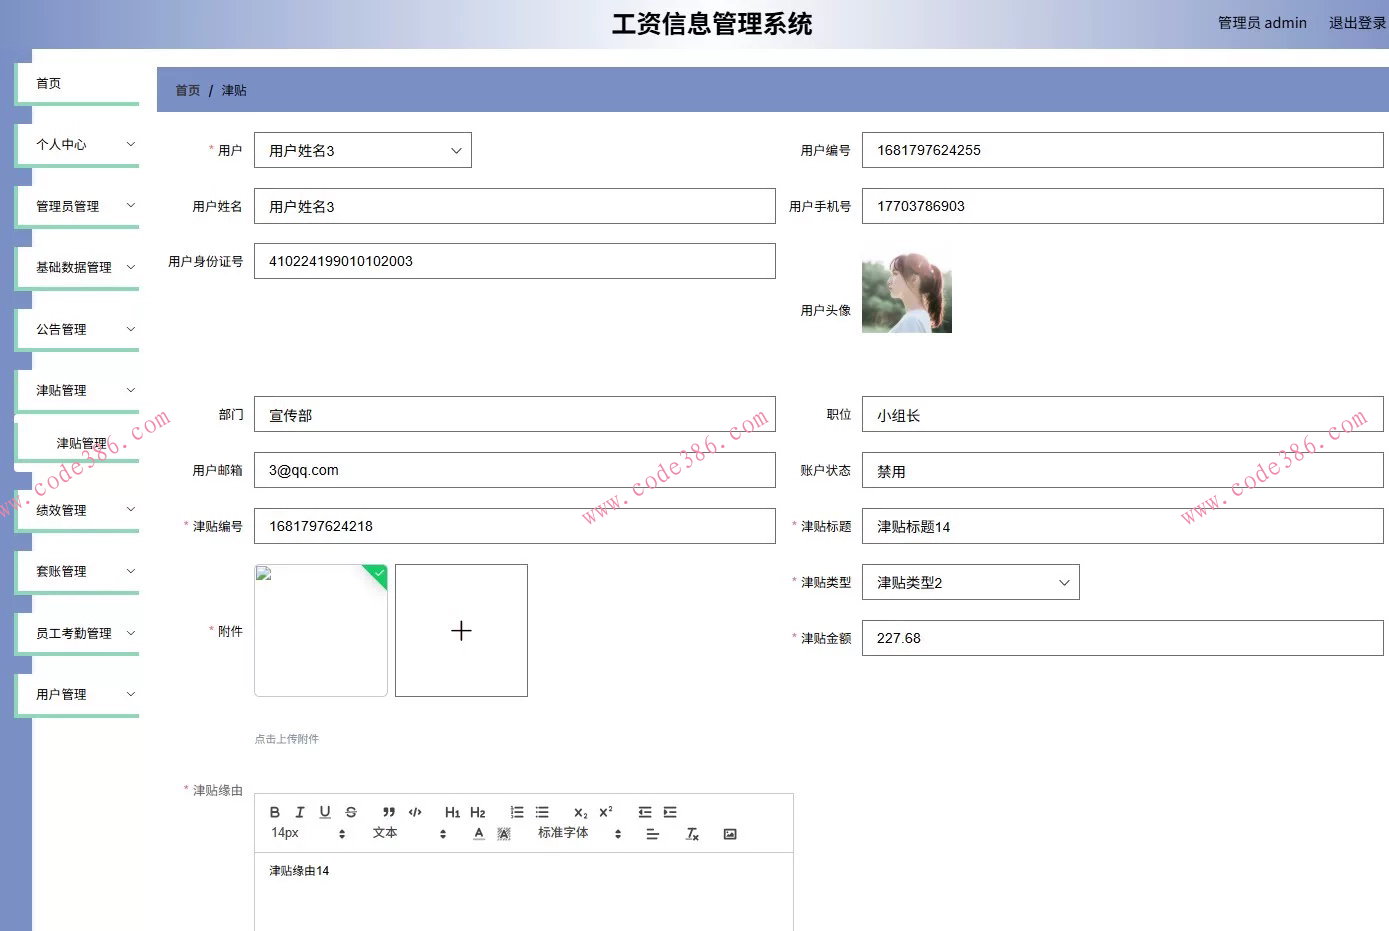The image size is (1389, 931).
Task: Click the plus box to upload attachment
Action: tap(461, 630)
